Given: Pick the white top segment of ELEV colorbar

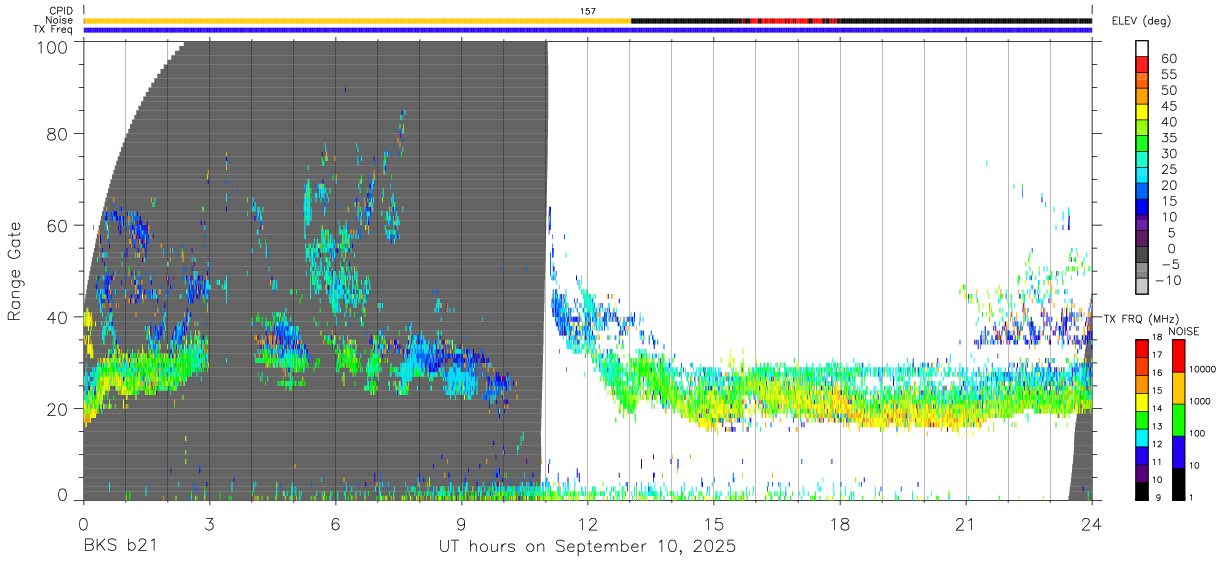Looking at the screenshot, I should (1142, 48).
